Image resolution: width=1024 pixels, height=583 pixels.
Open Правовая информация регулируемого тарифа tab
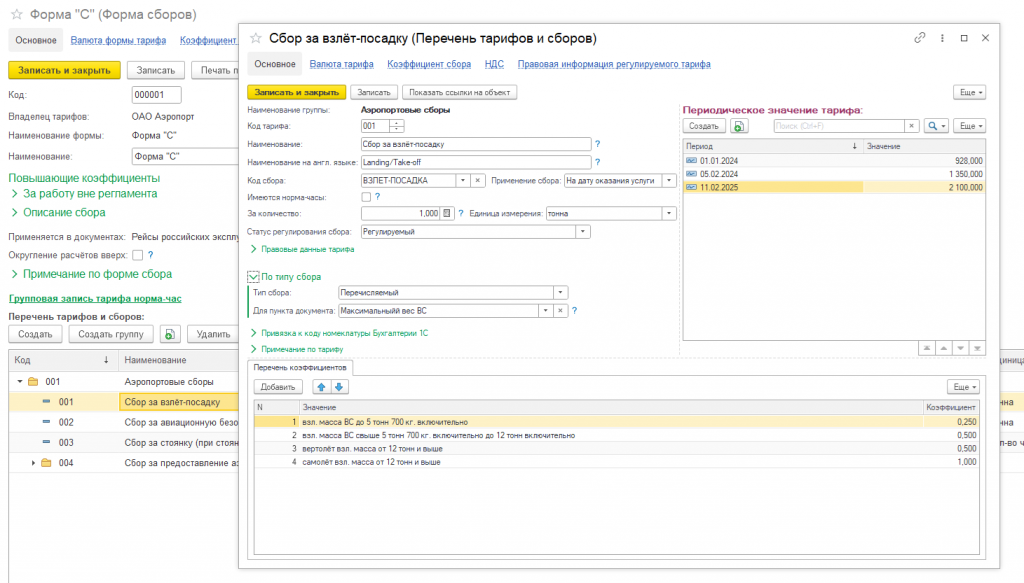pos(614,64)
